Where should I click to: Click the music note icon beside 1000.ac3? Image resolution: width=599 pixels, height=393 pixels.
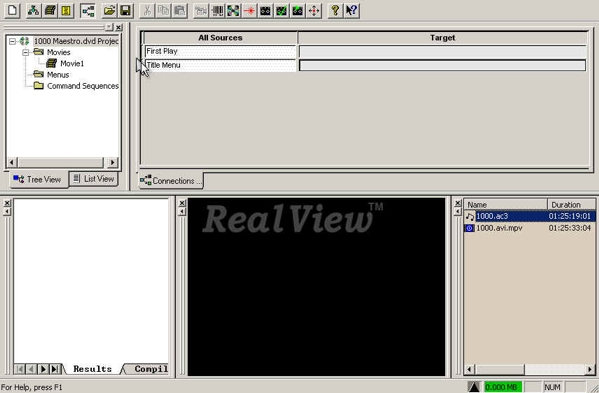pos(469,217)
